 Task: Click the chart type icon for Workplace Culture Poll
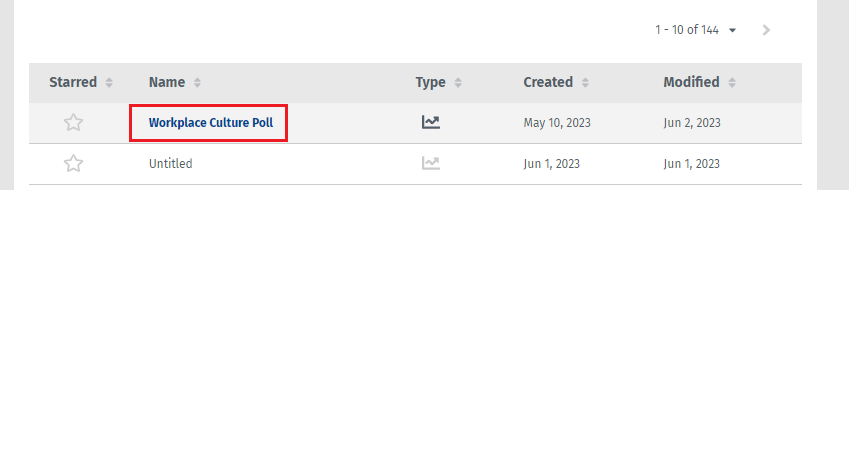point(430,122)
